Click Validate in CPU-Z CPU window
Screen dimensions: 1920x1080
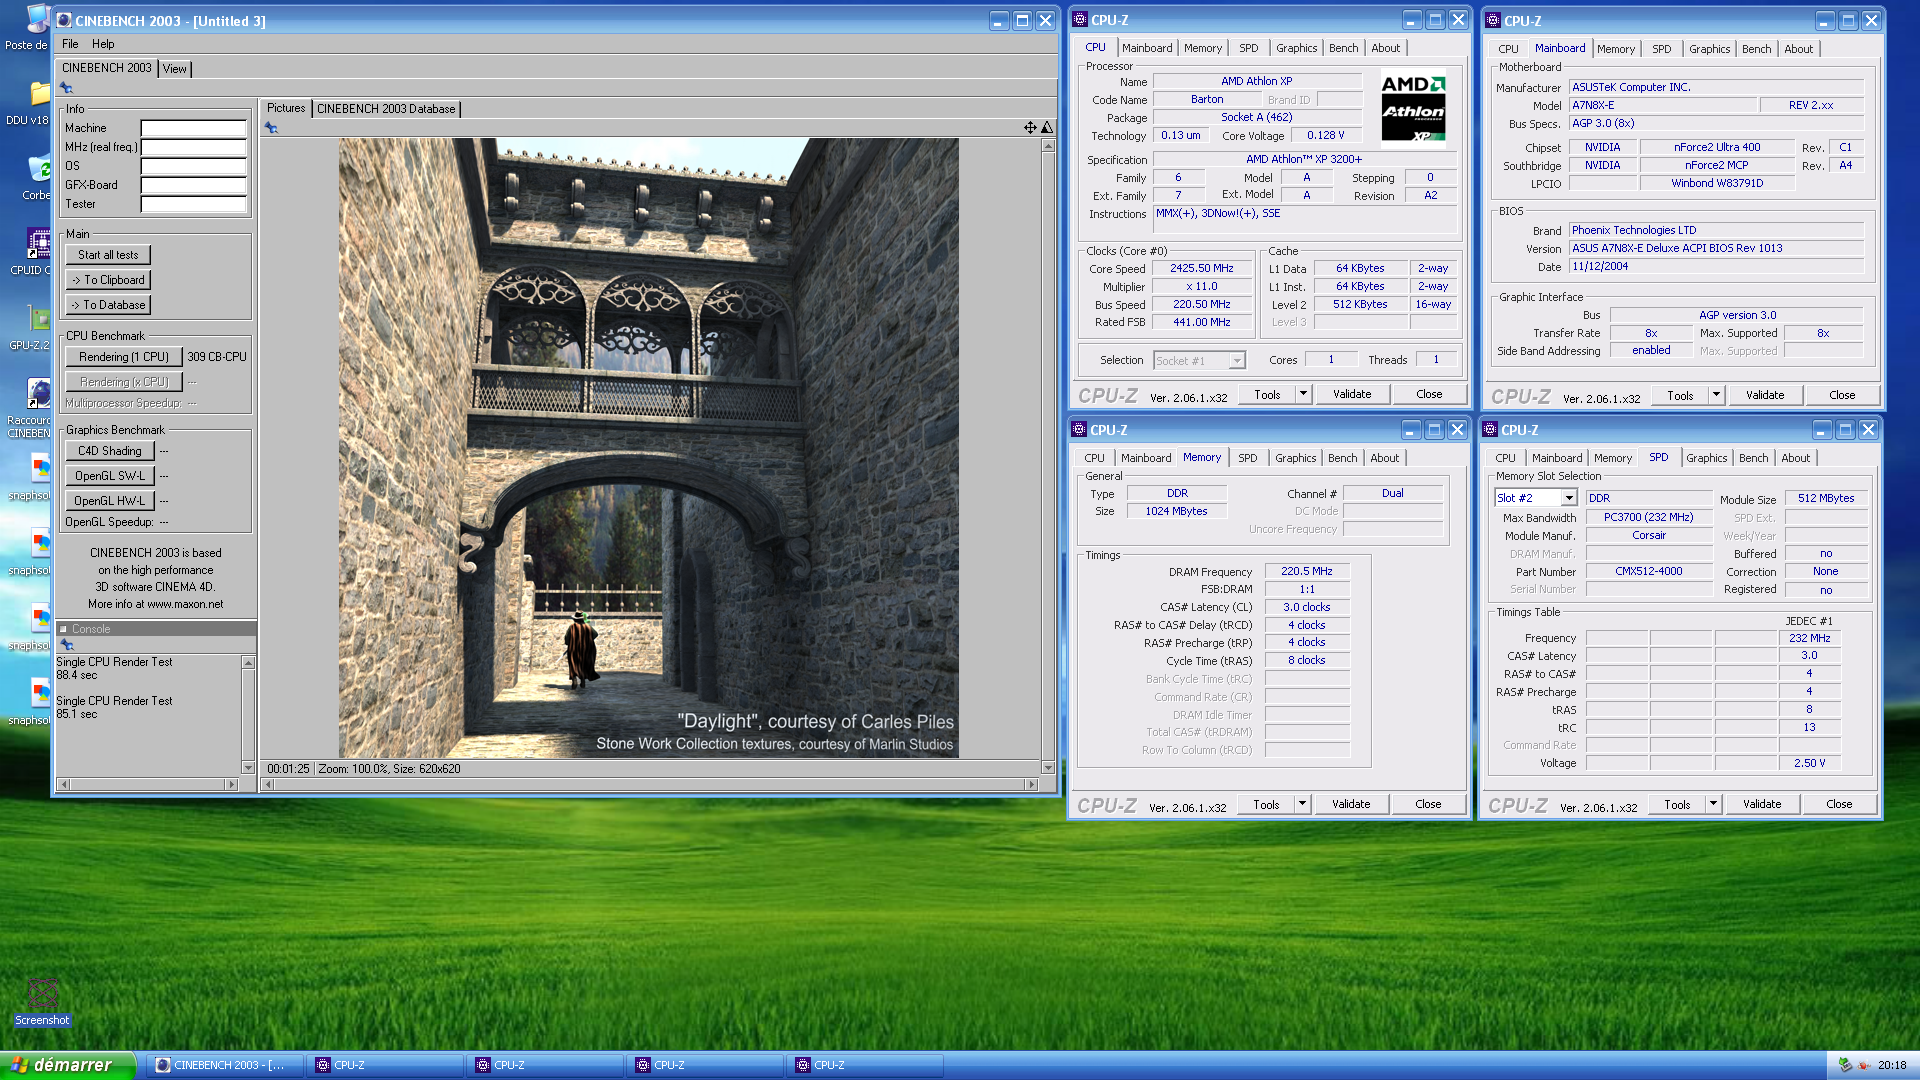coord(1352,394)
